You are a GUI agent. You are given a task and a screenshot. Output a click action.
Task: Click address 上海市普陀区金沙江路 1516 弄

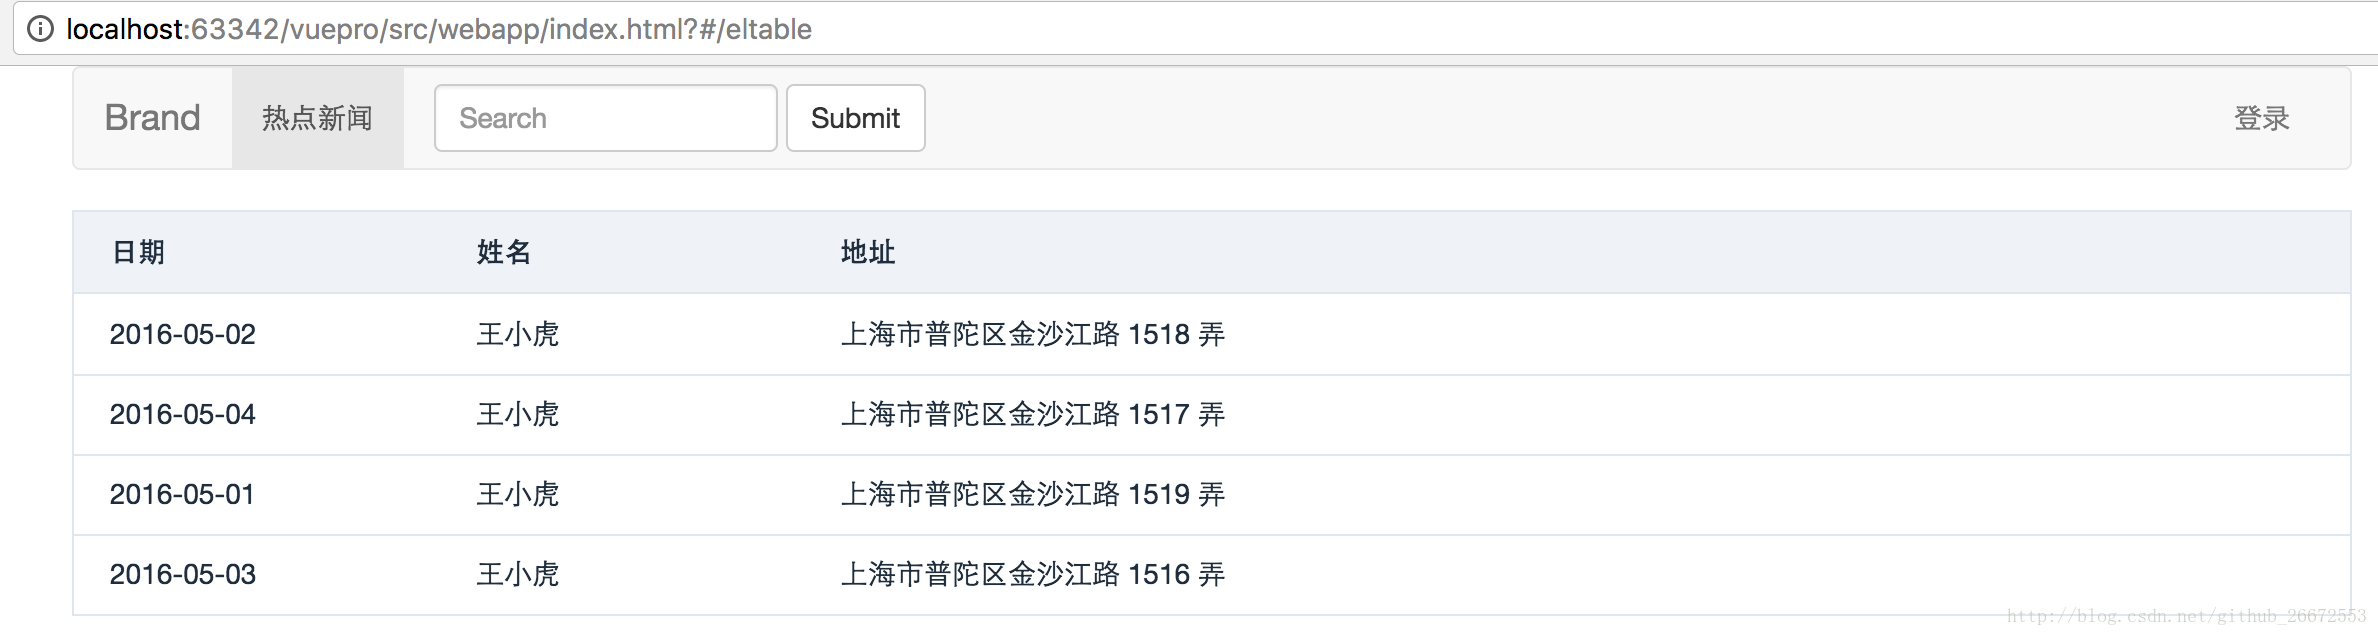[1032, 574]
